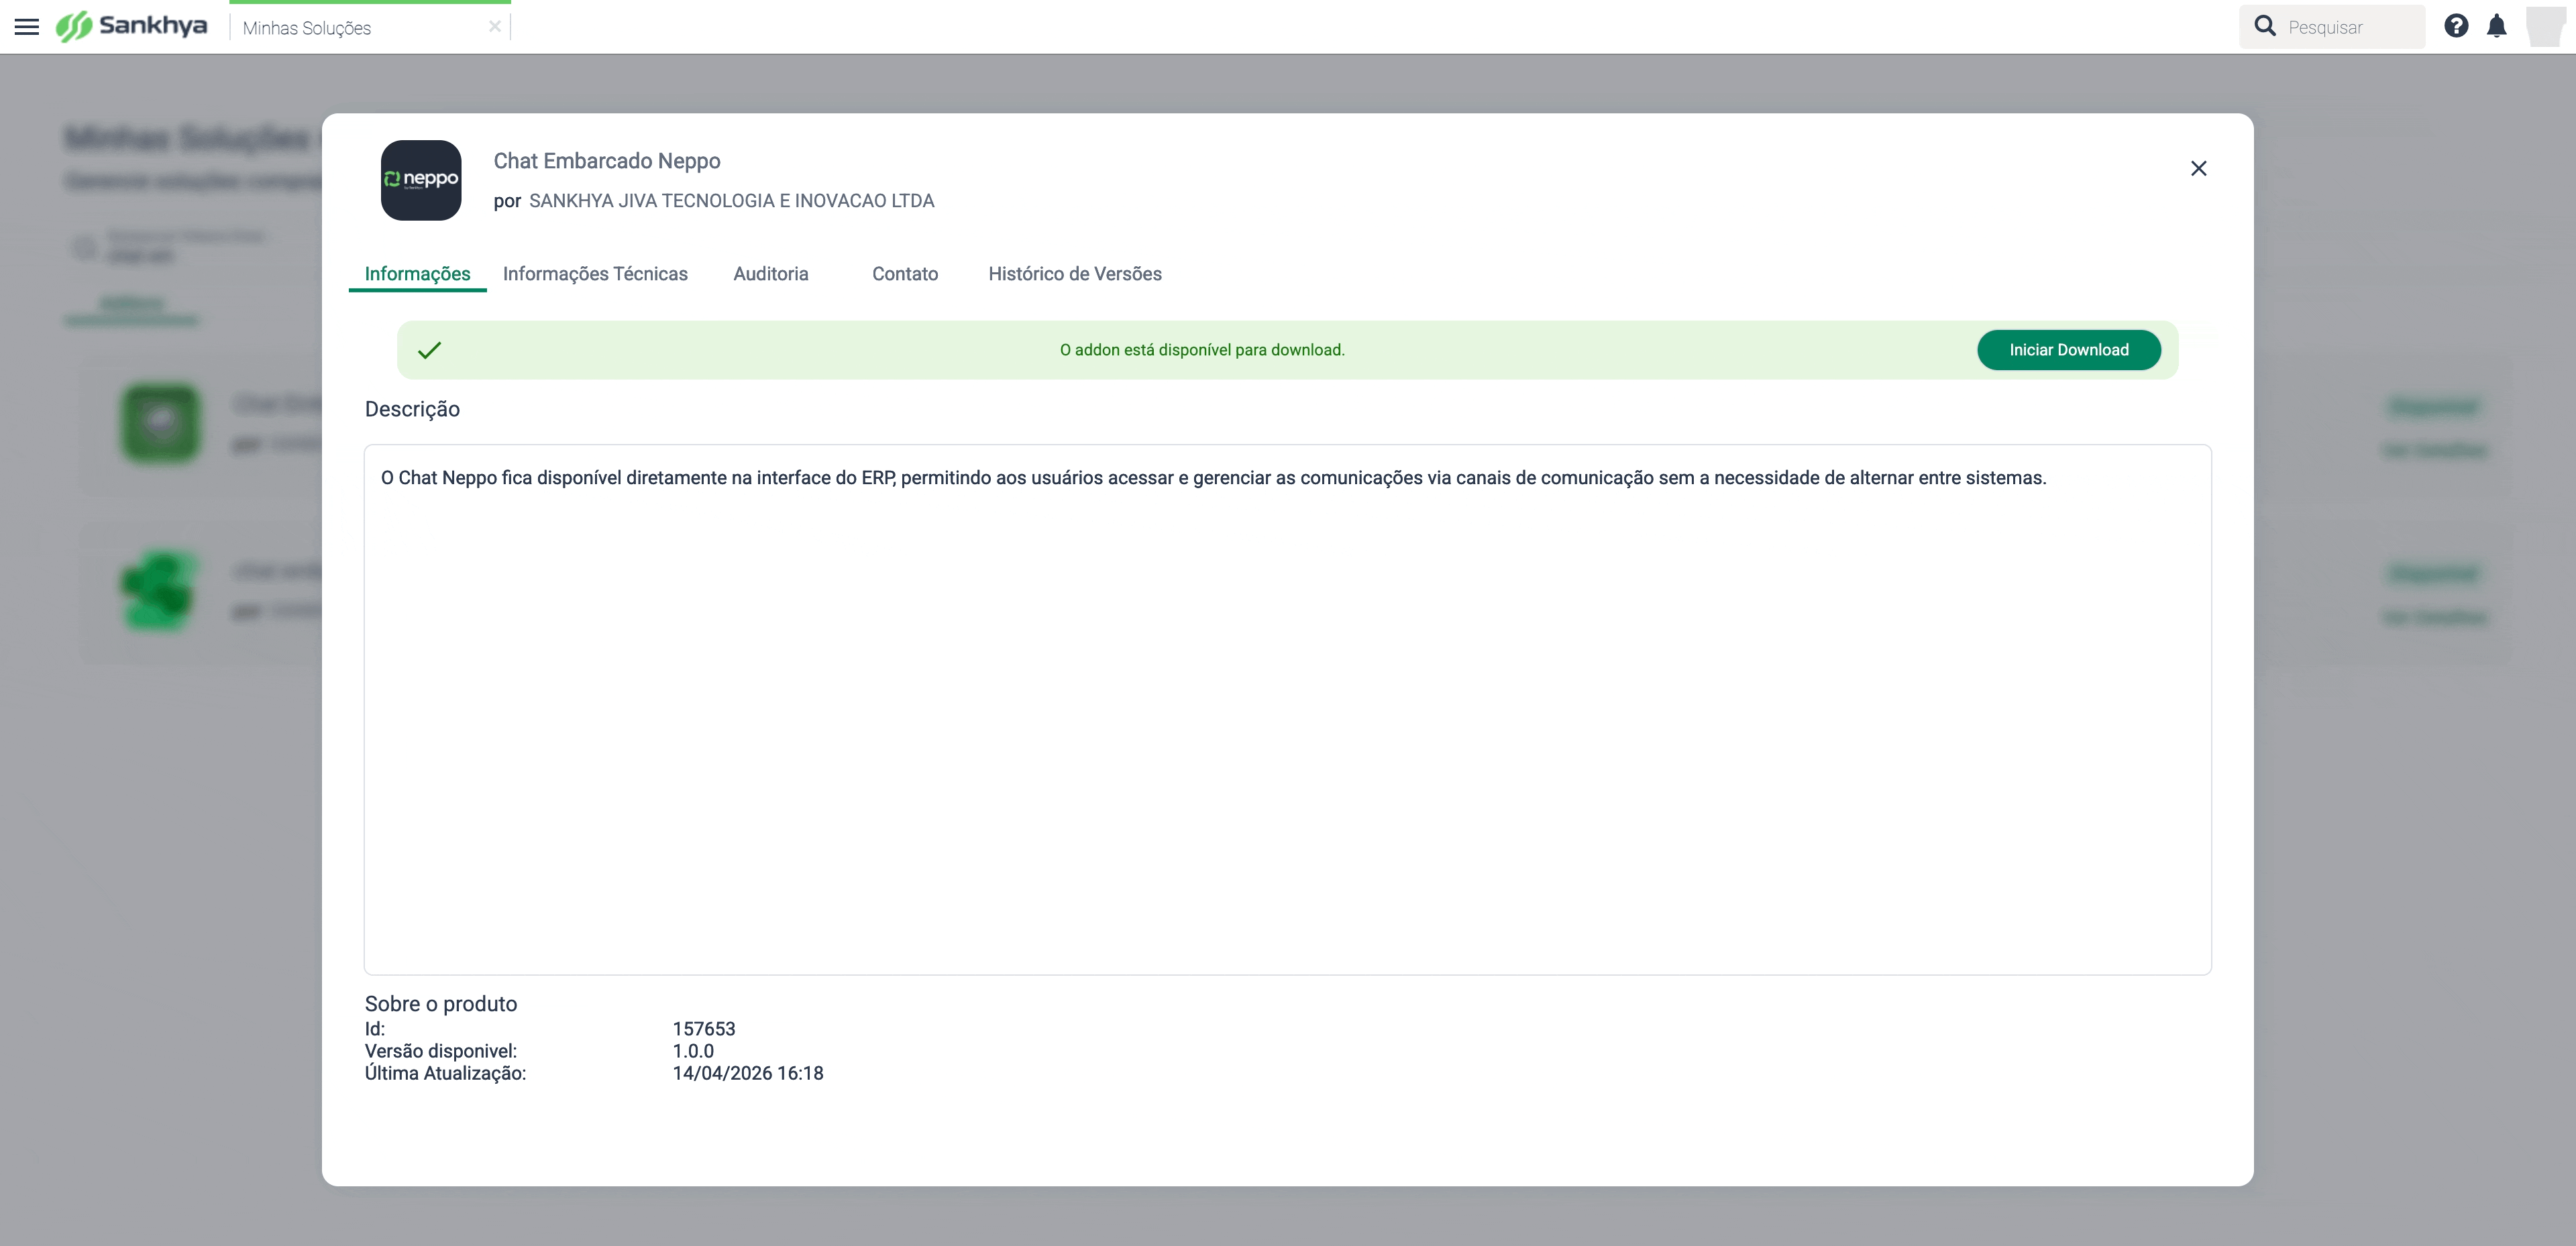The width and height of the screenshot is (2576, 1246).
Task: Click the Chat Embarcado Neppo title
Action: point(607,161)
